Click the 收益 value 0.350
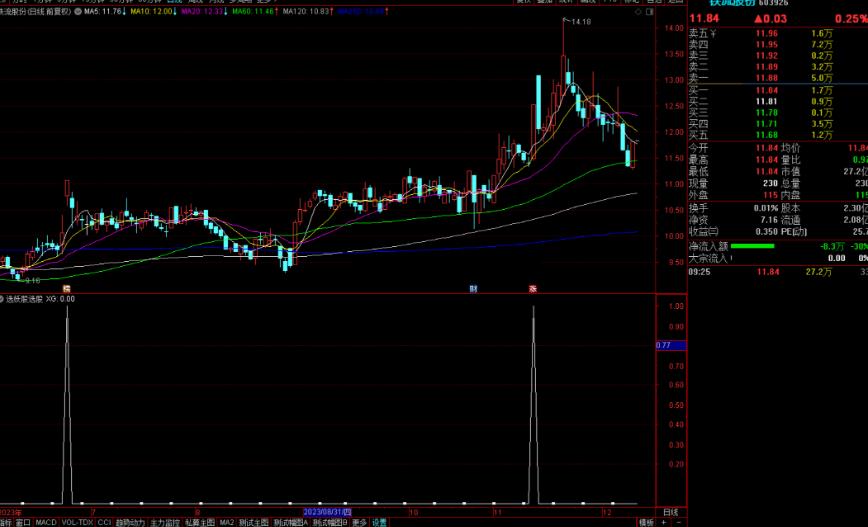Image resolution: width=868 pixels, height=527 pixels. (x=767, y=231)
